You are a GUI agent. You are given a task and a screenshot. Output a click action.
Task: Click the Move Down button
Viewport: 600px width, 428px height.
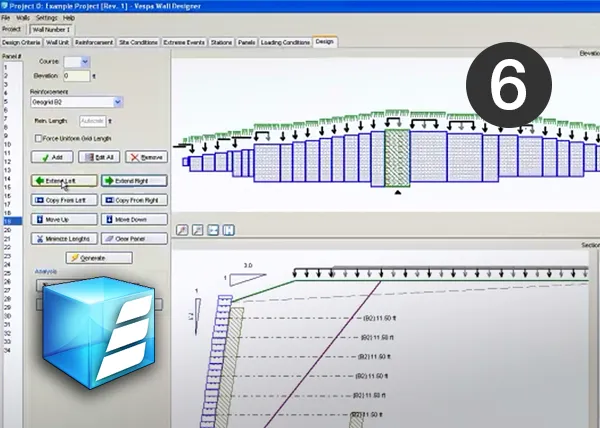pos(134,220)
